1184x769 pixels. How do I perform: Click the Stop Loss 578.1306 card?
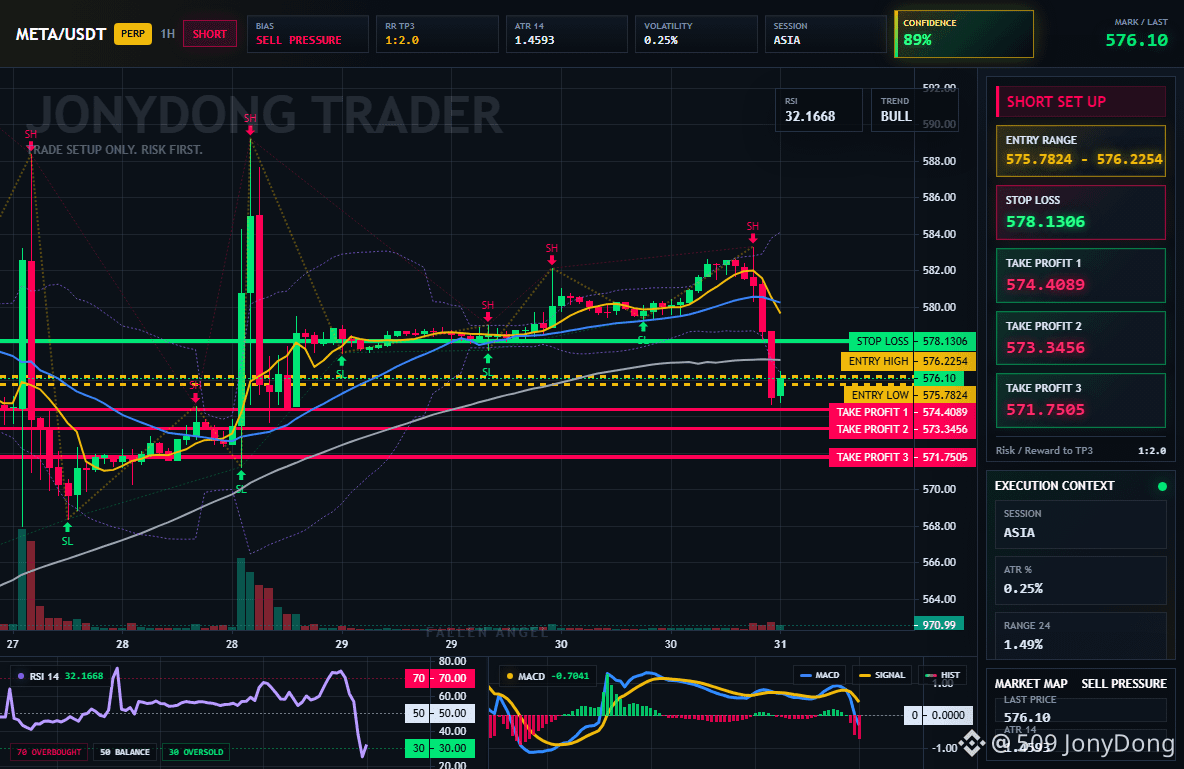(x=1081, y=212)
